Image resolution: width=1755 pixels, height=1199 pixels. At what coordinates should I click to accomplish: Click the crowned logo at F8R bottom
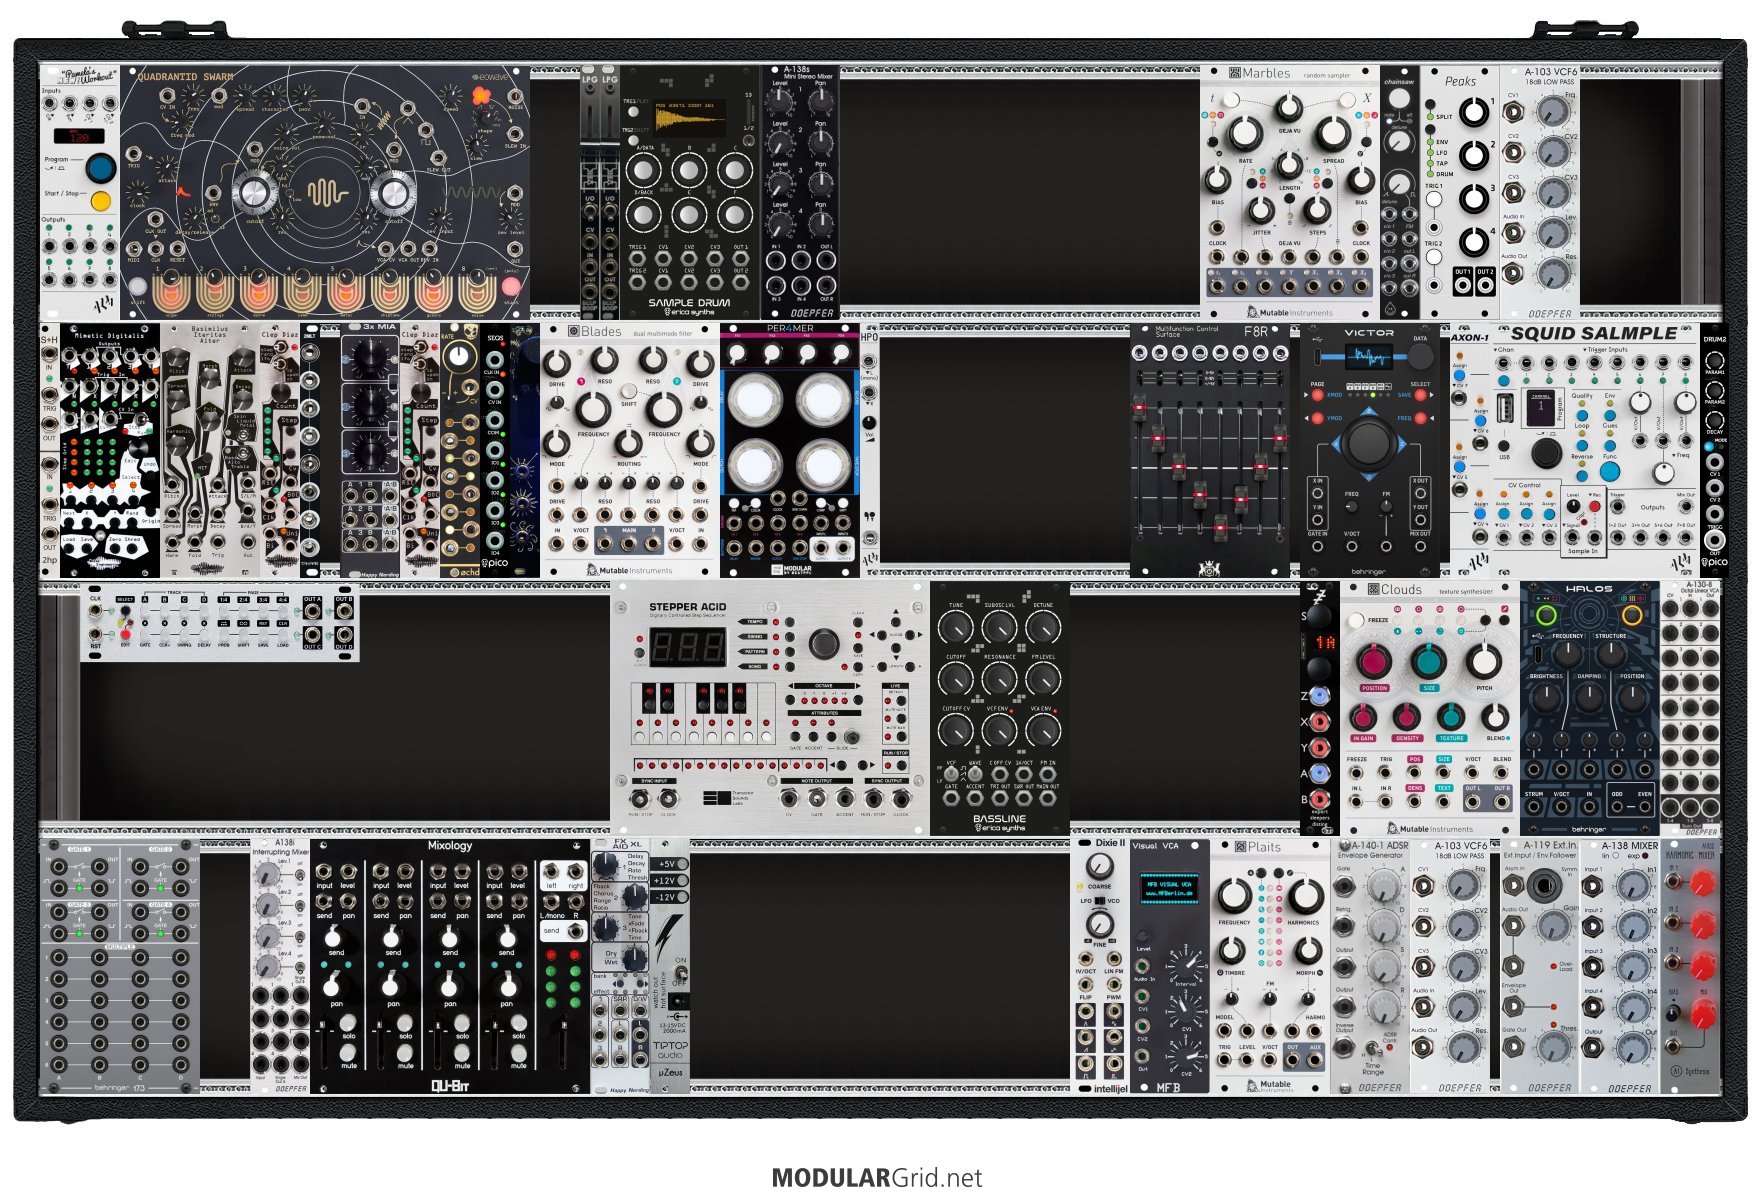[1209, 568]
